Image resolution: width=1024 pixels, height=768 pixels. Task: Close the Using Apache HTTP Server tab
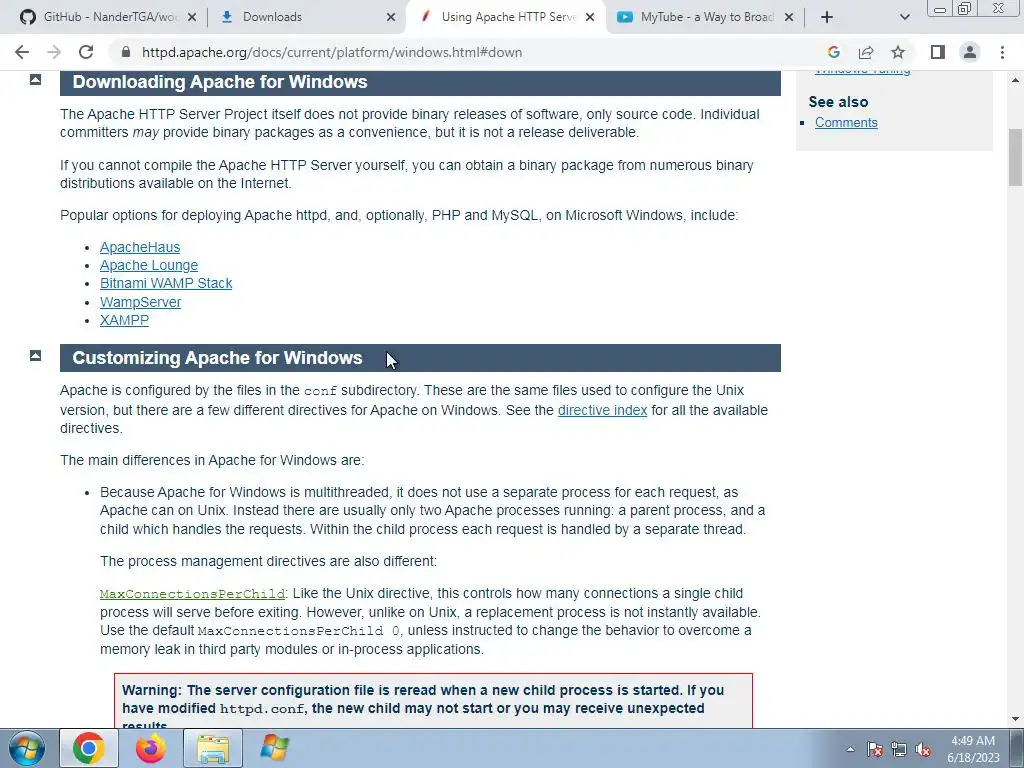coord(590,18)
